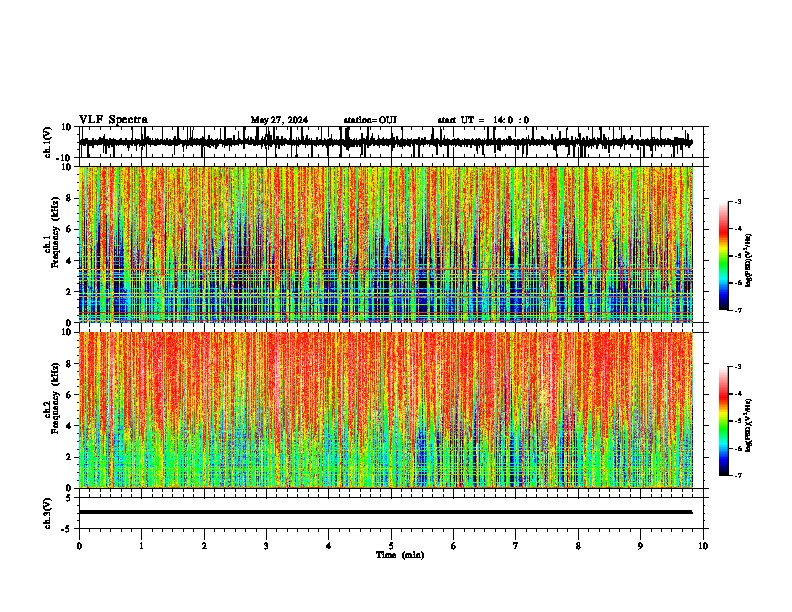Click the "Time (min)" axis label

[x=400, y=555]
